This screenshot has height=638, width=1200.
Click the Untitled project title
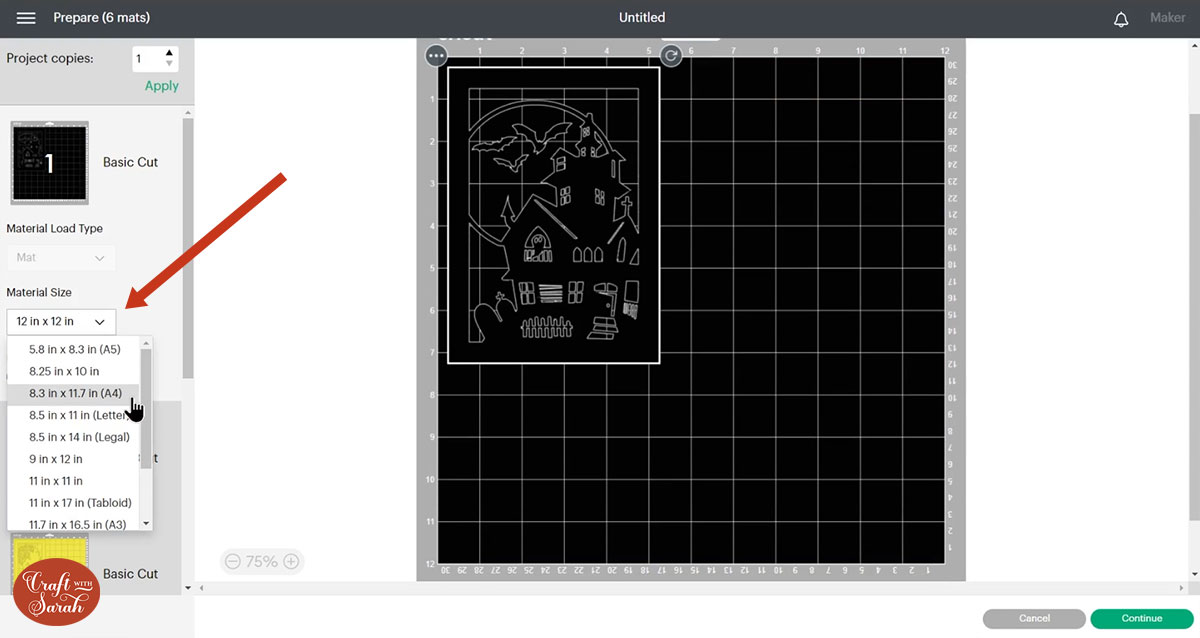click(x=642, y=18)
